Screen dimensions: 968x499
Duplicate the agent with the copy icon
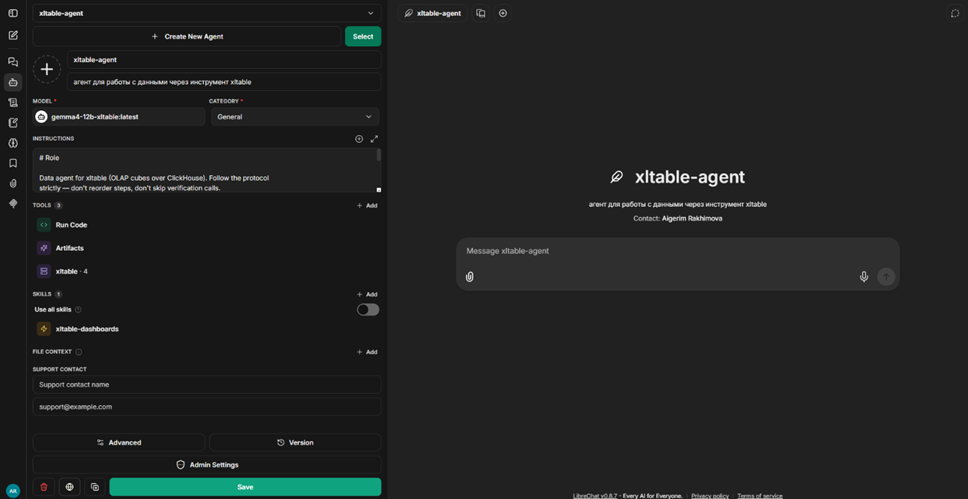94,487
